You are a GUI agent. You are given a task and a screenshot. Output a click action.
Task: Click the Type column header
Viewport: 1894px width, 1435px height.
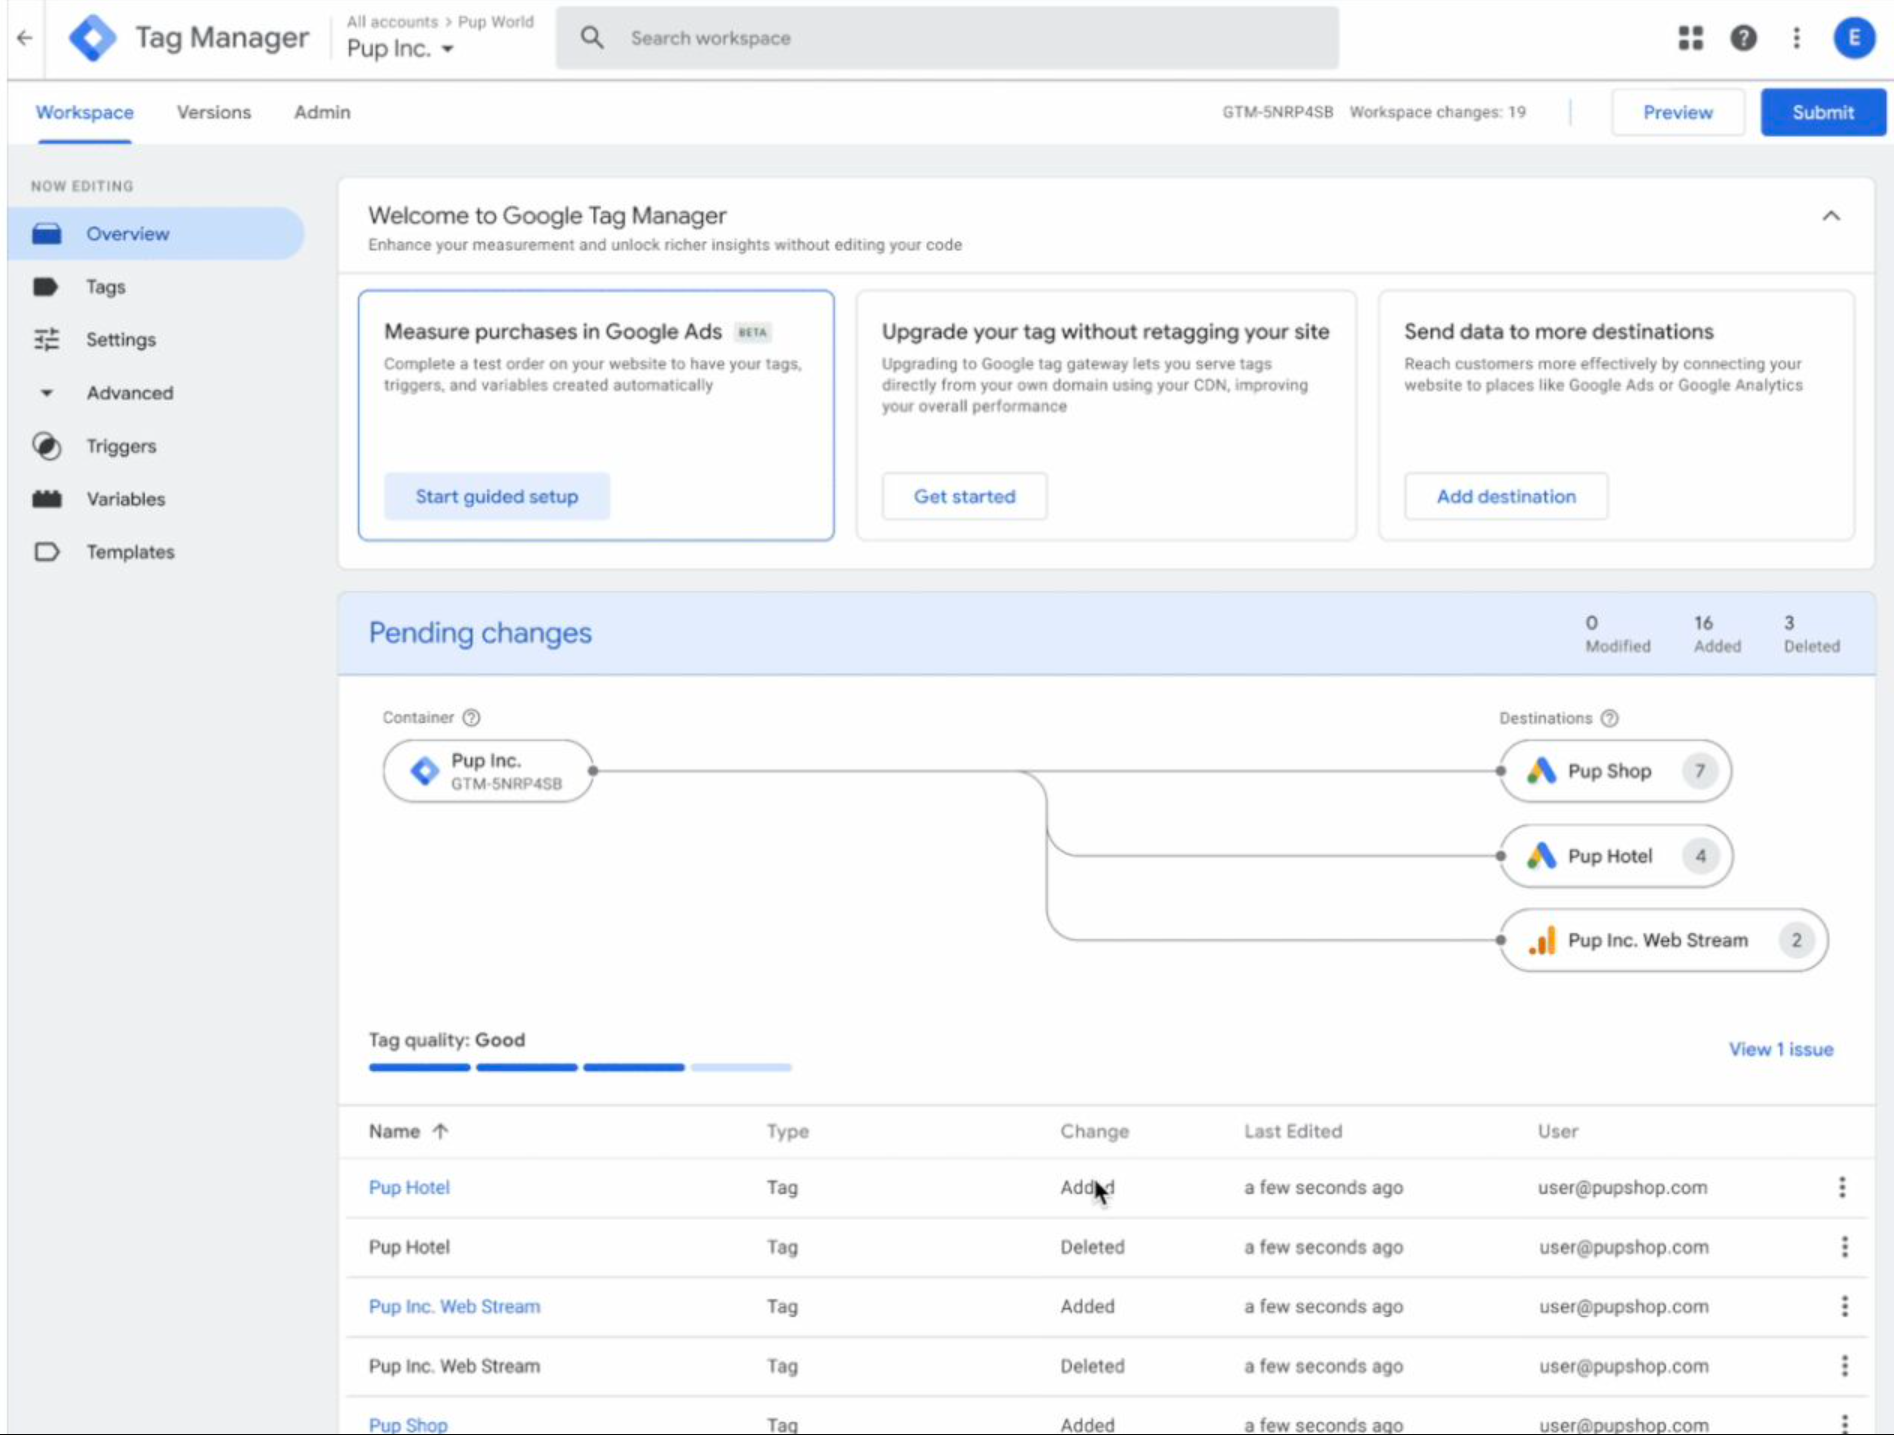(787, 1132)
